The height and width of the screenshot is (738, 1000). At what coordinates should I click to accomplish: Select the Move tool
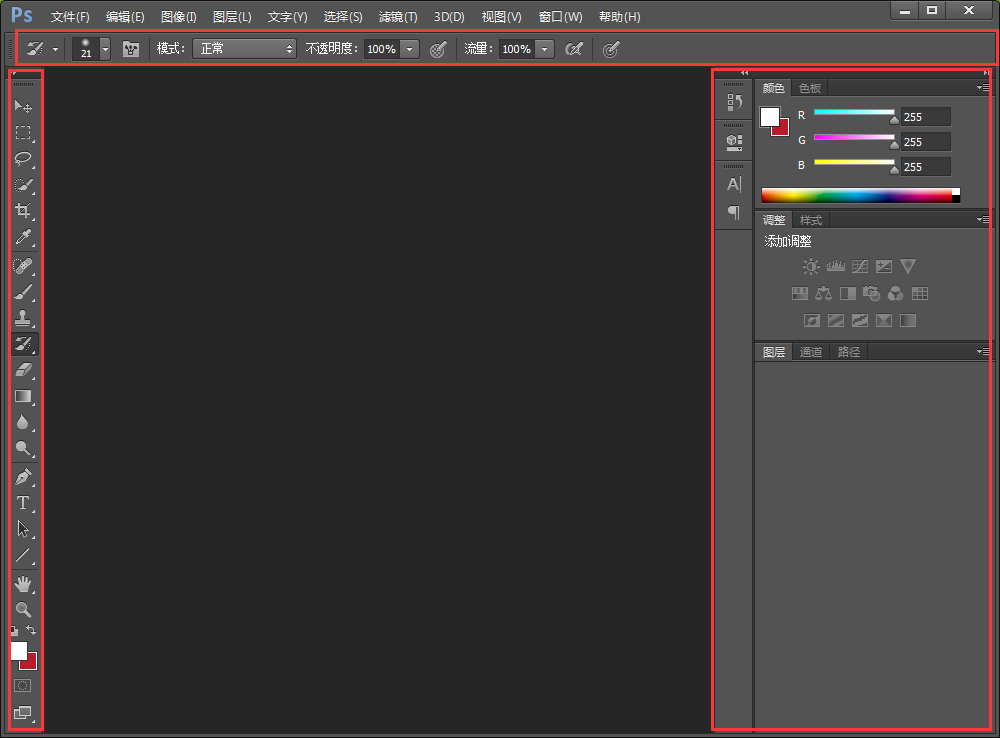24,107
